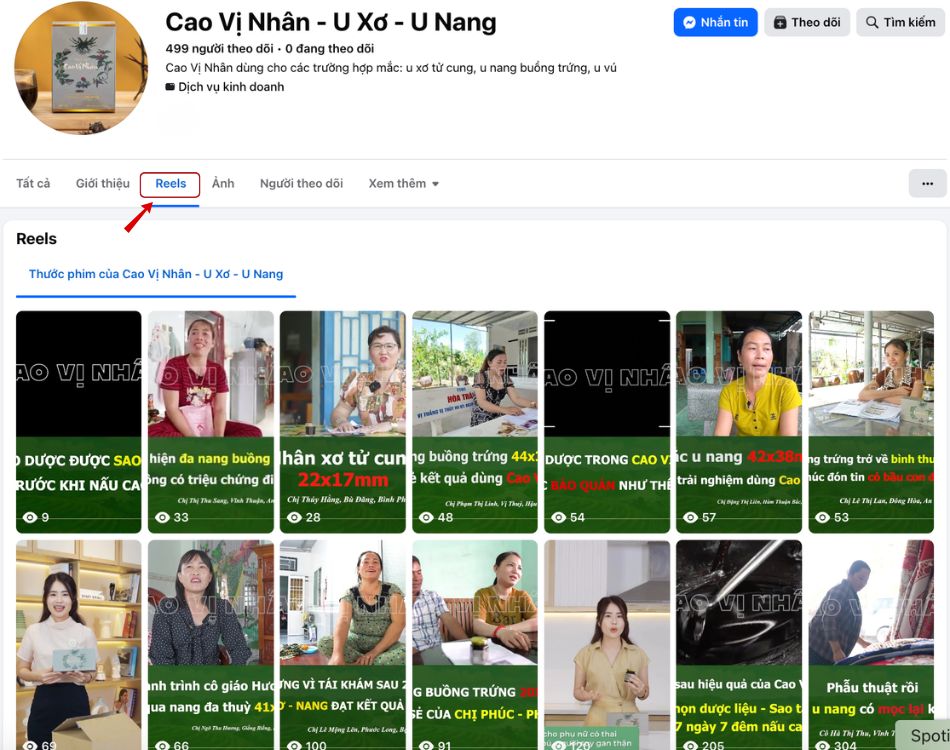Viewport: 950px width, 750px height.
Task: Click the page title Cao Vị Nhân - U Xơ - U Nang
Action: pos(331,22)
